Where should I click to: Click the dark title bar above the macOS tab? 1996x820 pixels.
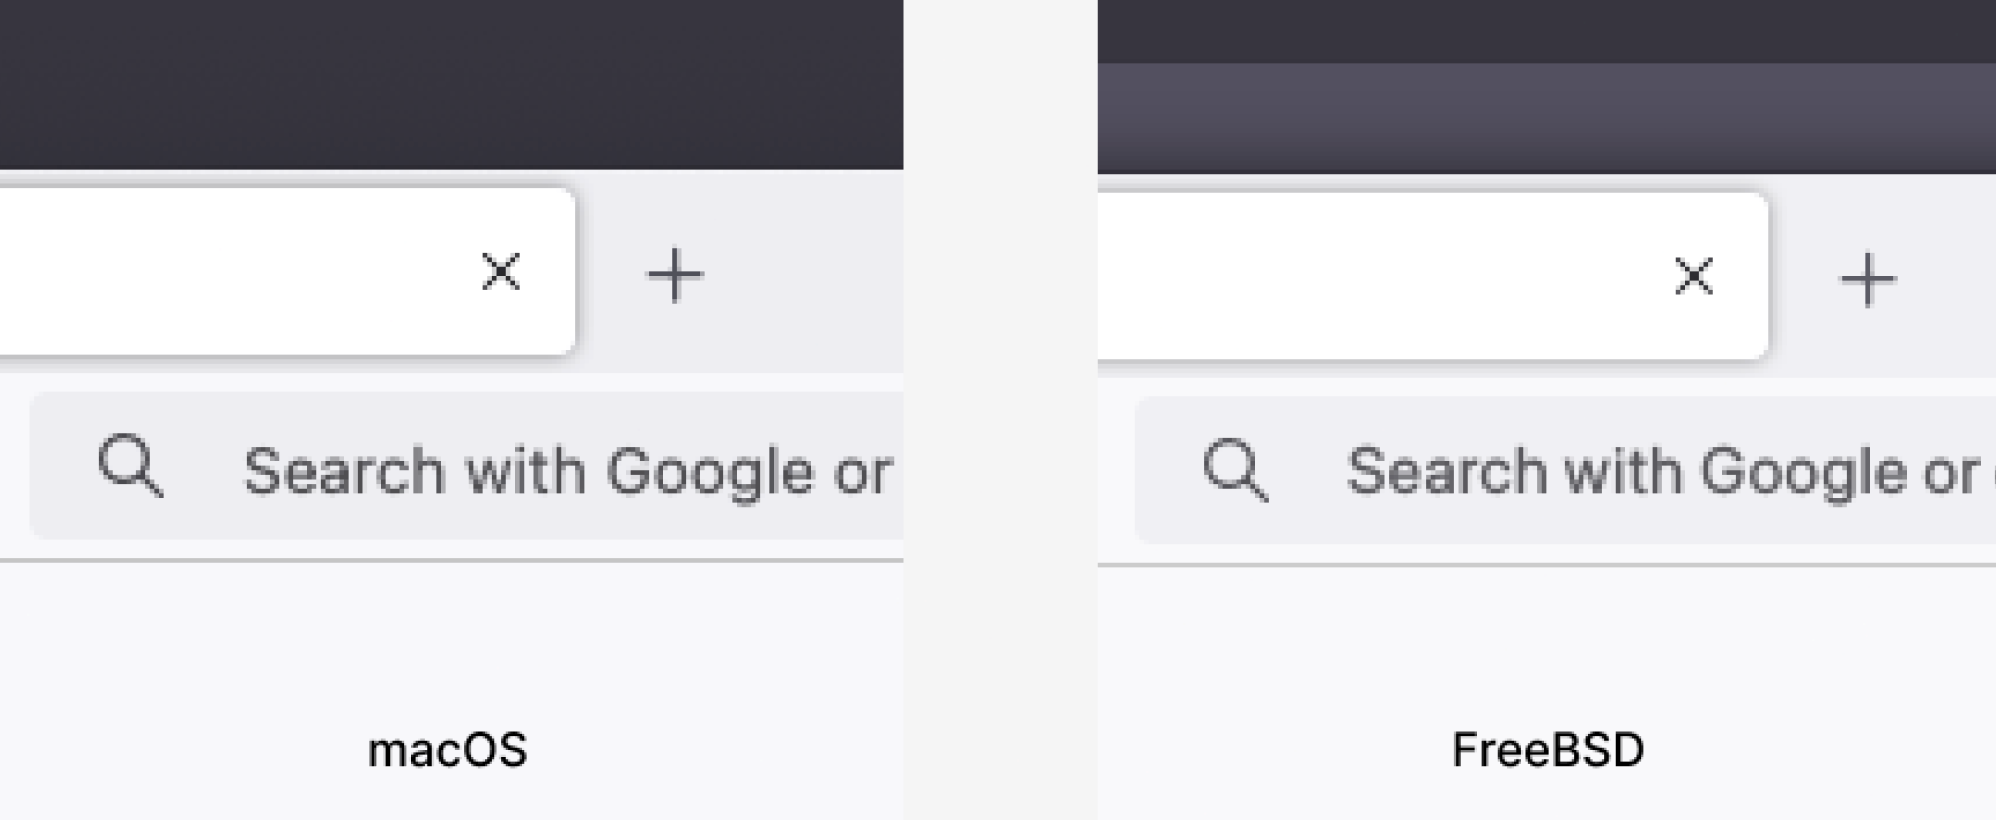[451, 84]
